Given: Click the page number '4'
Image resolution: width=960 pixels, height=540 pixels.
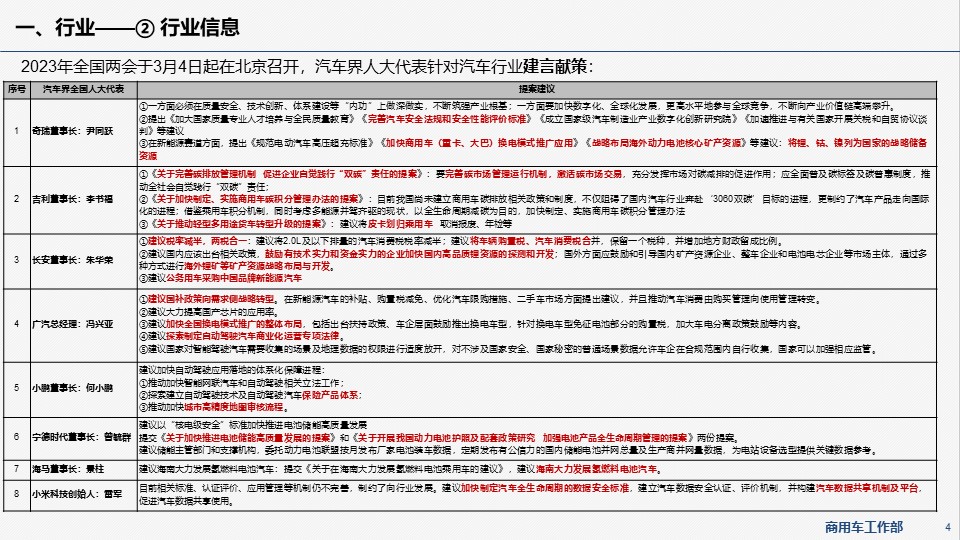Looking at the screenshot, I should click(948, 527).
